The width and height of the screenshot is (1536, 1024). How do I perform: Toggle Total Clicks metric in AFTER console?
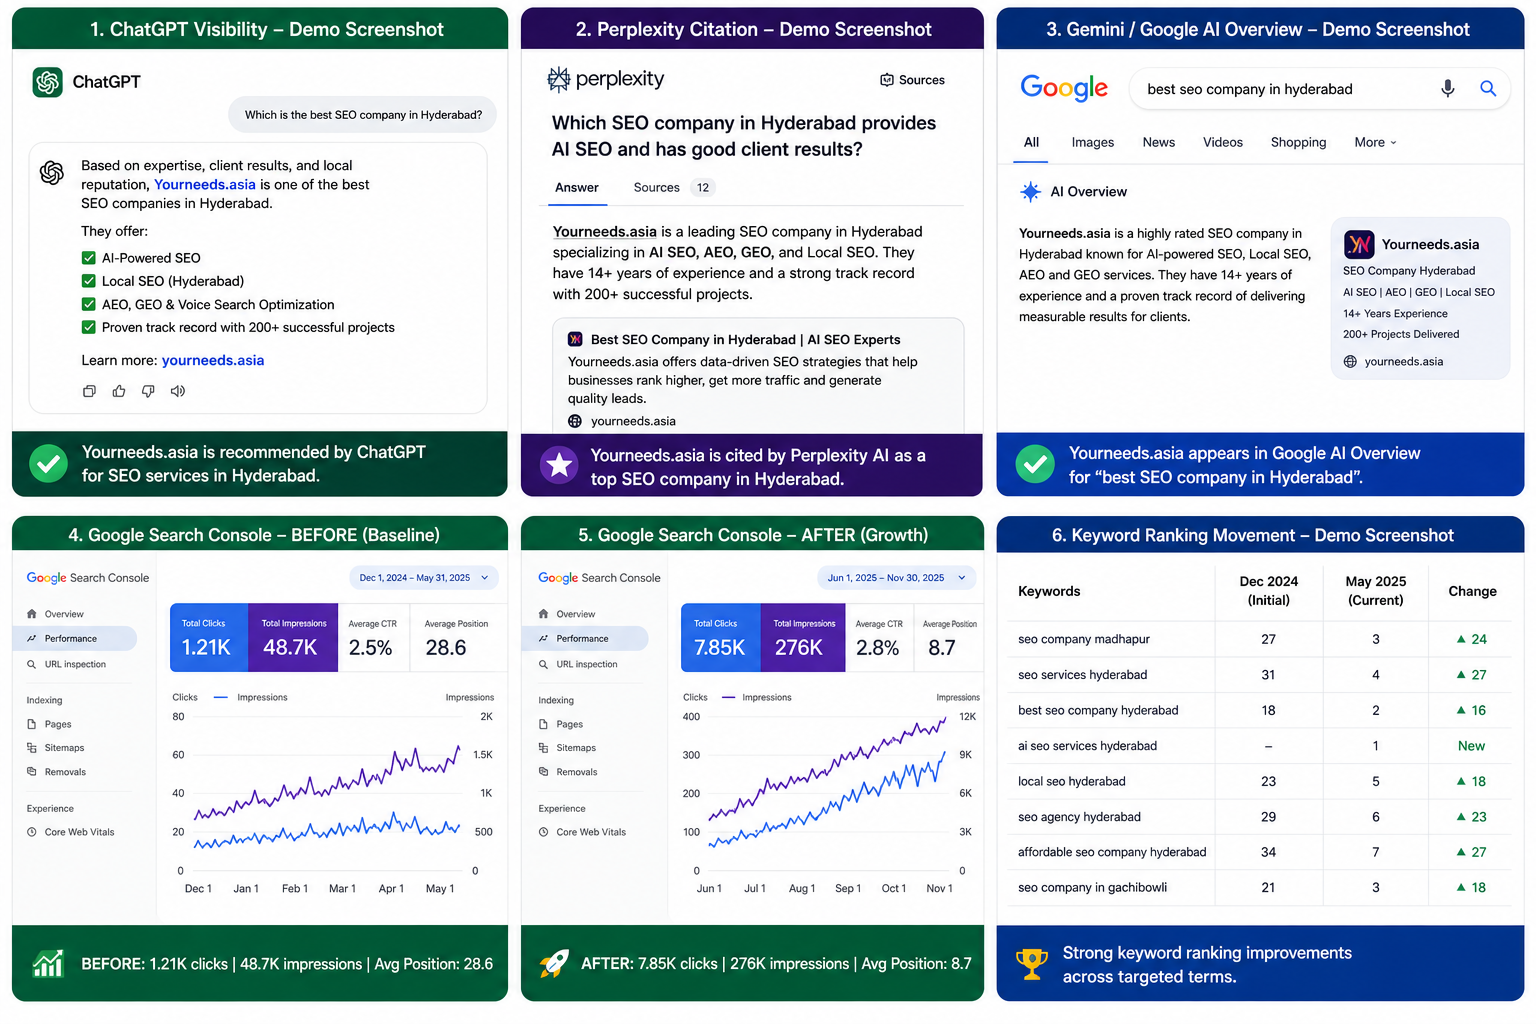(x=721, y=637)
